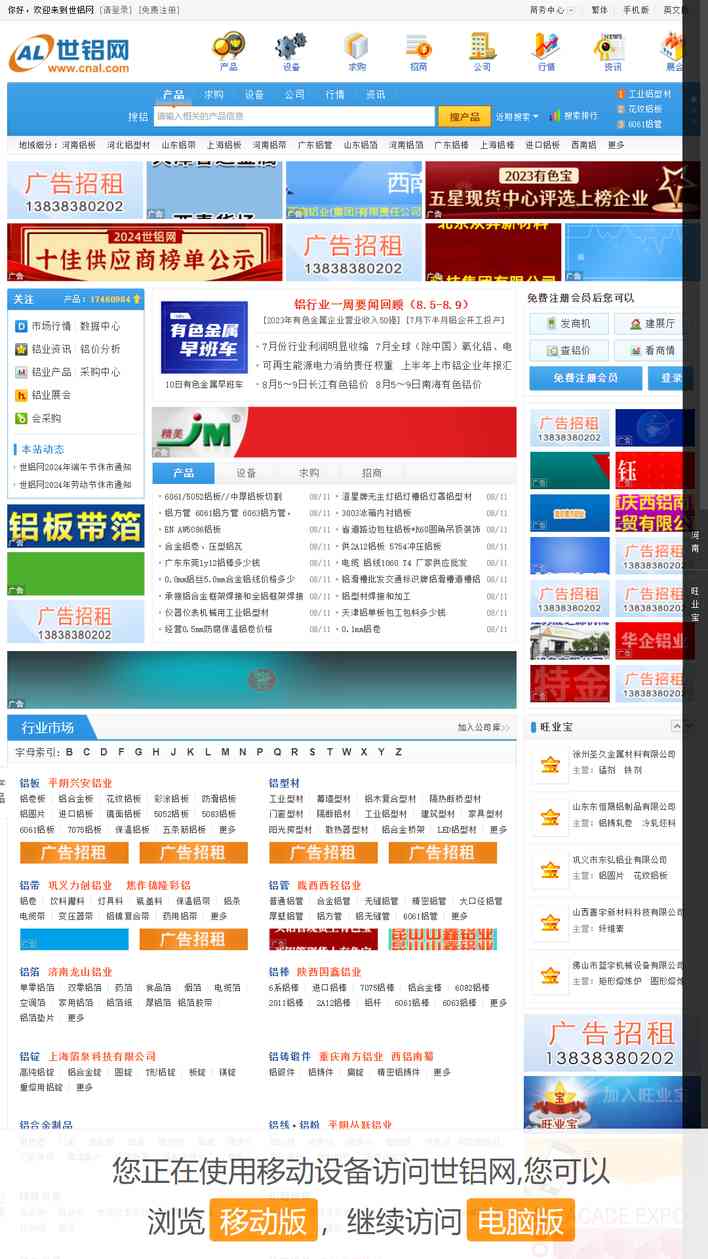Click gold 宝 badge beside 山西喜宇新材料
708x1259 pixels.
(549, 922)
